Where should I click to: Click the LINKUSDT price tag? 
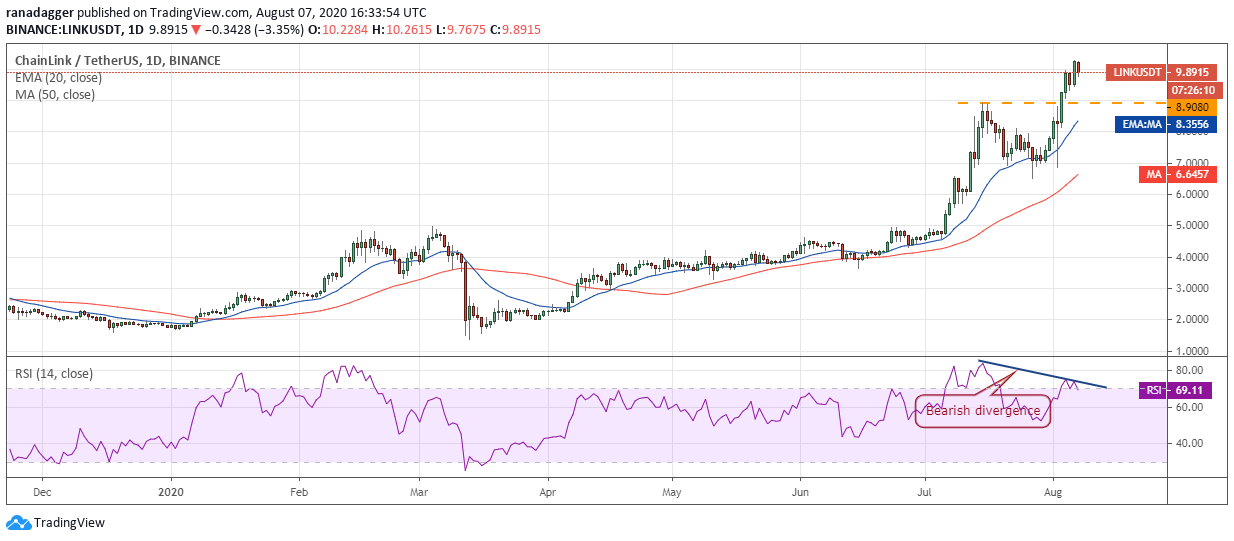[1137, 72]
